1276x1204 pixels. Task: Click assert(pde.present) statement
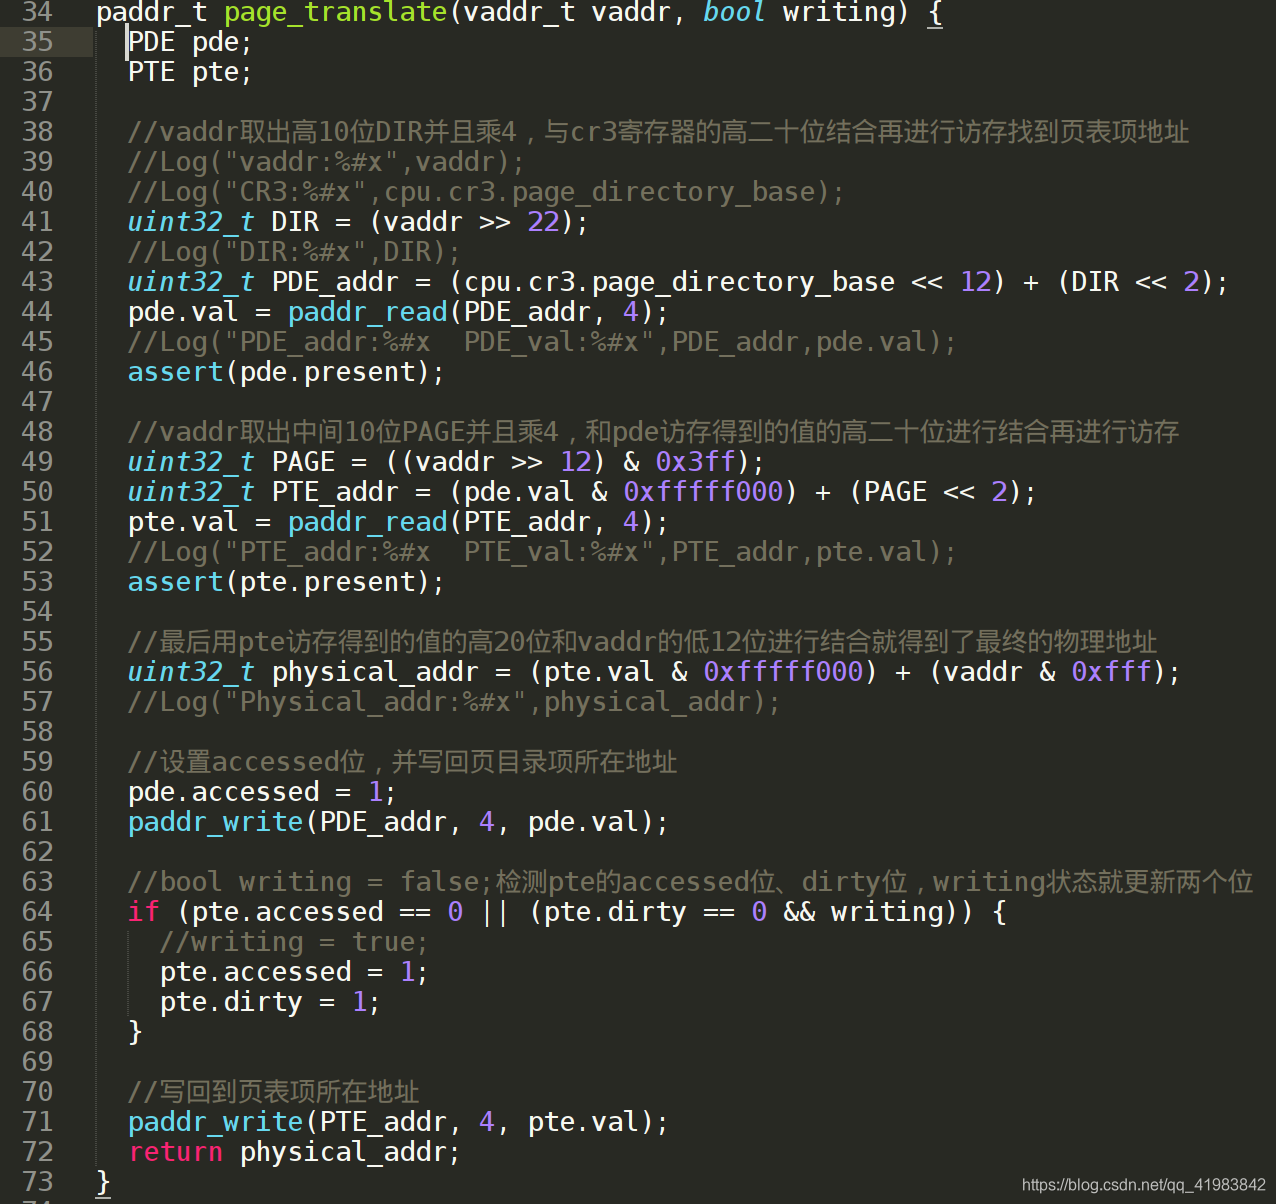(x=286, y=372)
